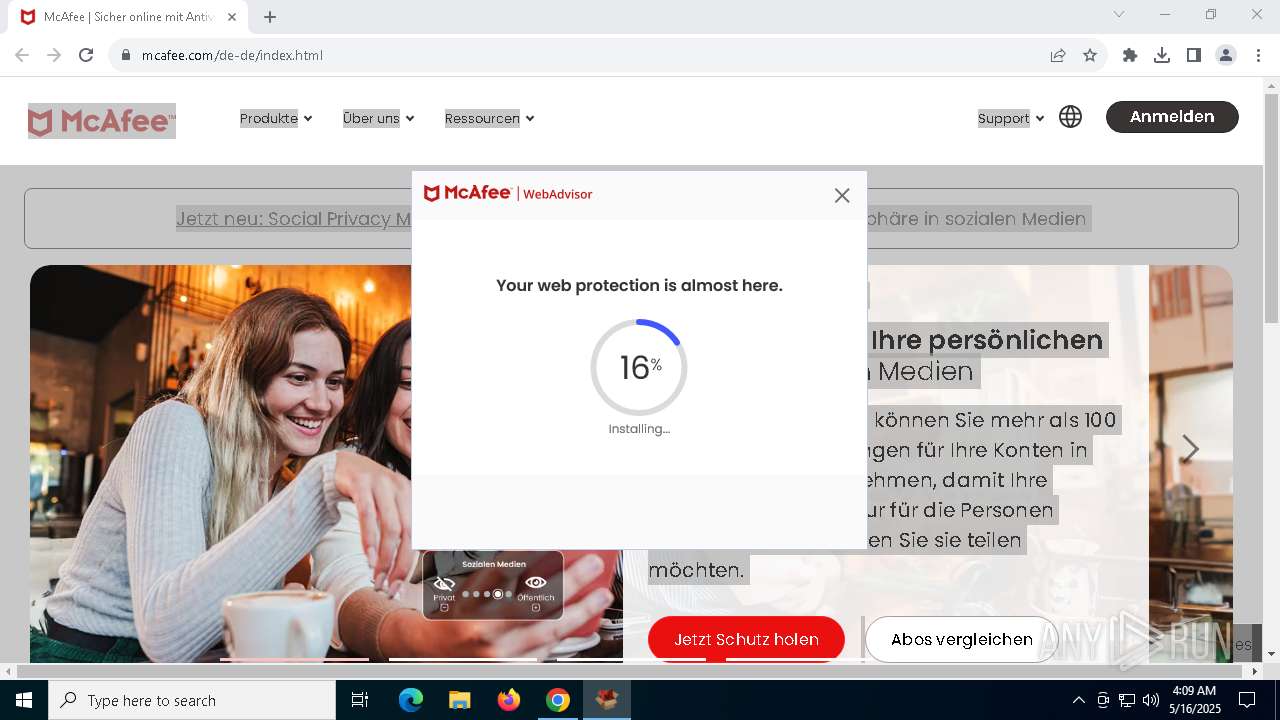Switch to Chrome on taskbar
The image size is (1280, 720).
[558, 700]
